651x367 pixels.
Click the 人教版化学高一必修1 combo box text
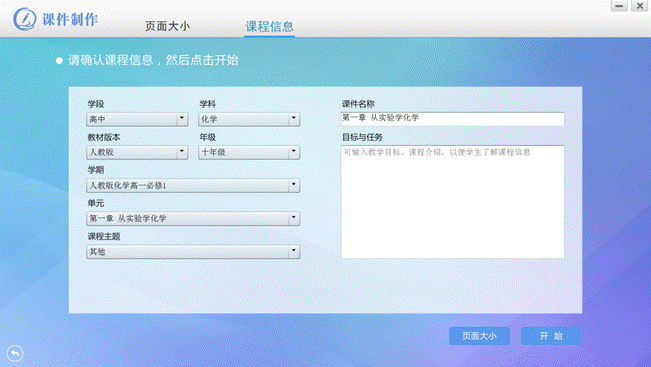(x=128, y=186)
